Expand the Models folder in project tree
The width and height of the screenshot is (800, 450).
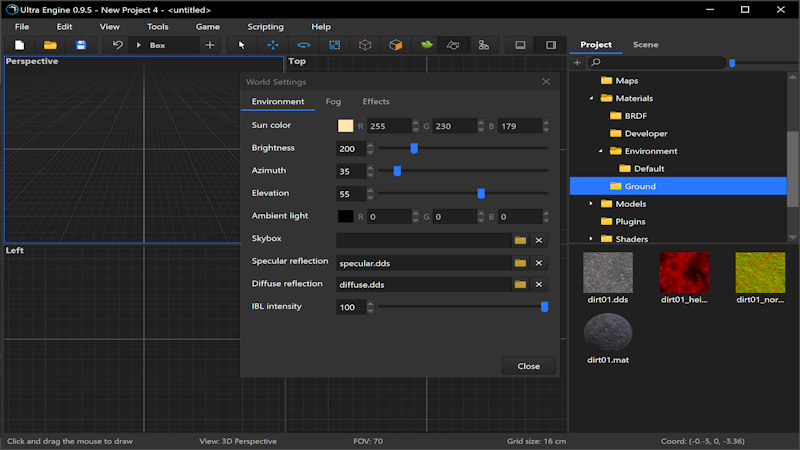click(x=591, y=204)
